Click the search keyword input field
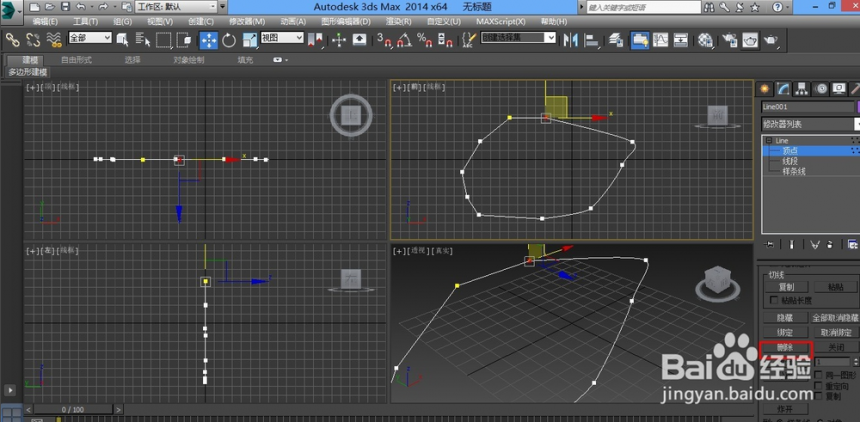860x422 pixels. coord(644,7)
